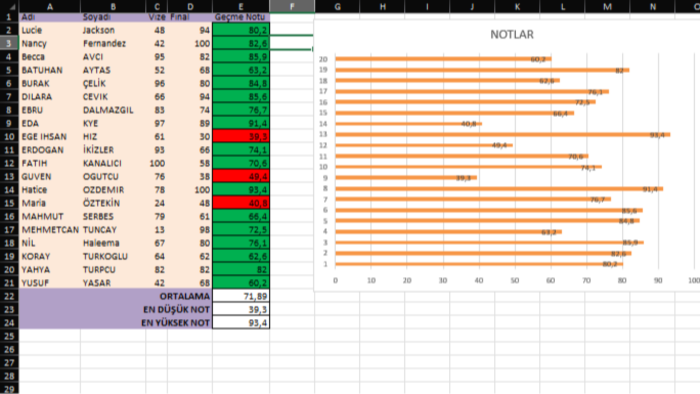
Task: Click the 'NOTLAR' chart title
Action: [512, 34]
